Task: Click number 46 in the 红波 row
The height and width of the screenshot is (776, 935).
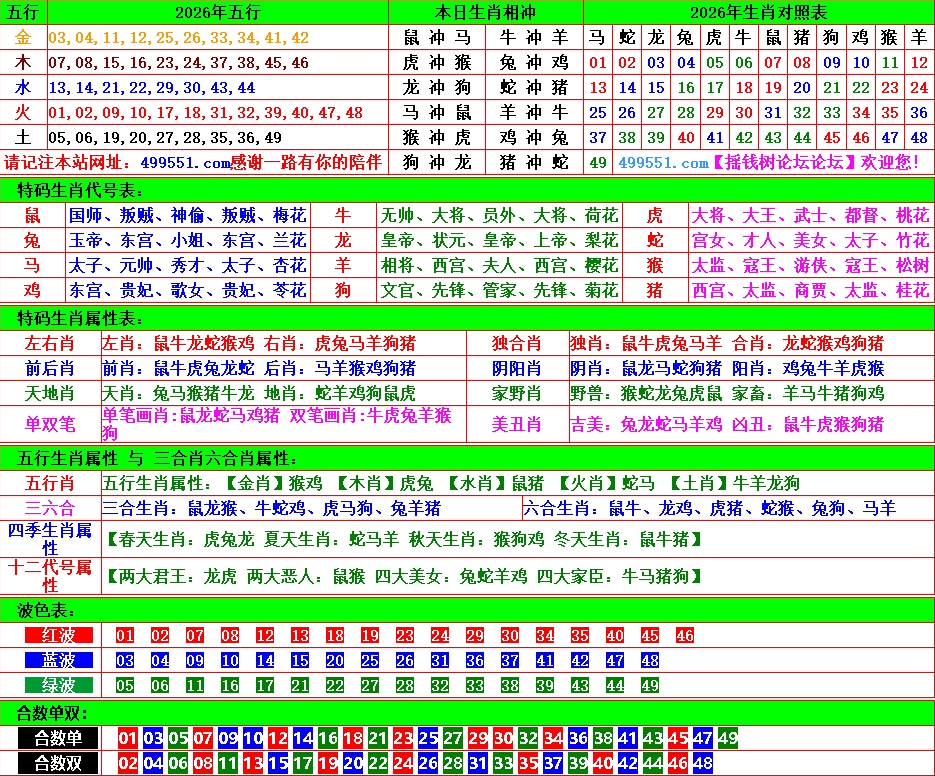Action: pyautogui.click(x=684, y=635)
